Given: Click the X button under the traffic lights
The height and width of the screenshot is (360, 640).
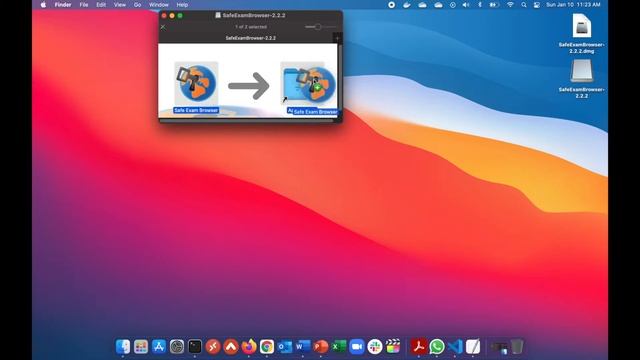Looking at the screenshot, I should tap(163, 27).
